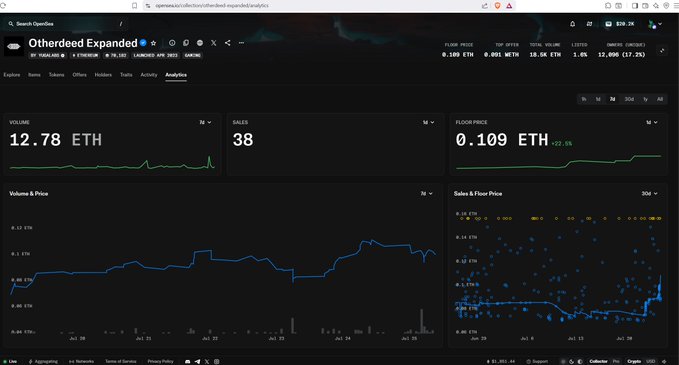The image size is (679, 365).
Task: Click the Search OpenSea field
Action: 66,24
